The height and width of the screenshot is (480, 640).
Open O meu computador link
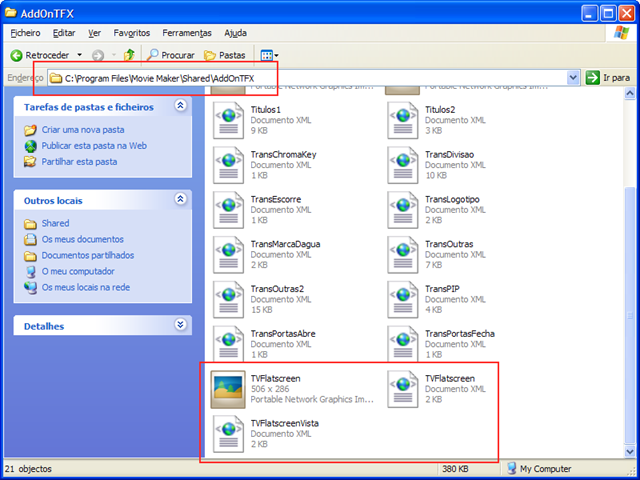(78, 271)
